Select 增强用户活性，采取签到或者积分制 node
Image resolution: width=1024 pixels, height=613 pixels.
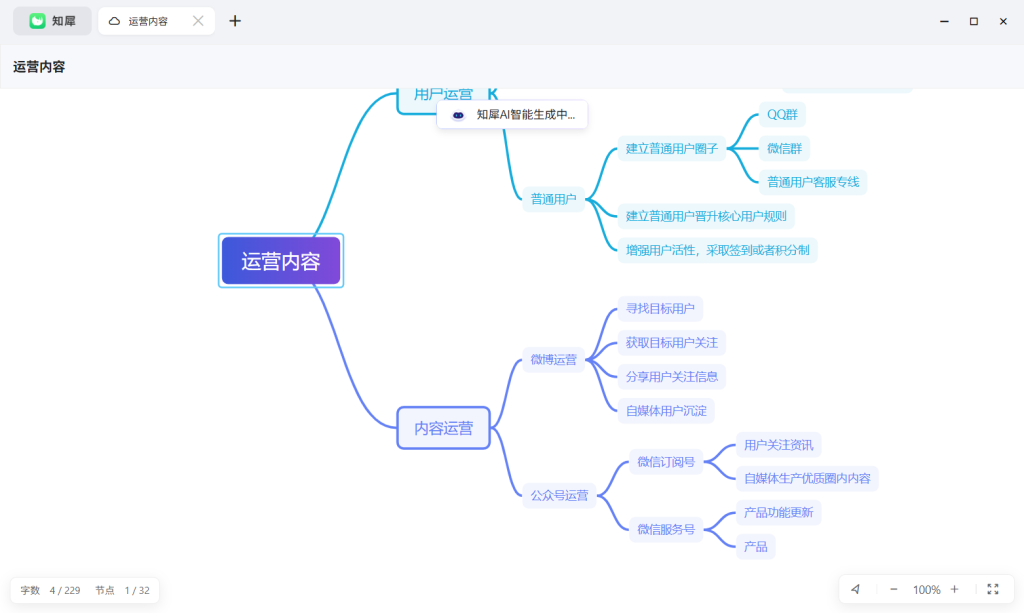coord(718,250)
